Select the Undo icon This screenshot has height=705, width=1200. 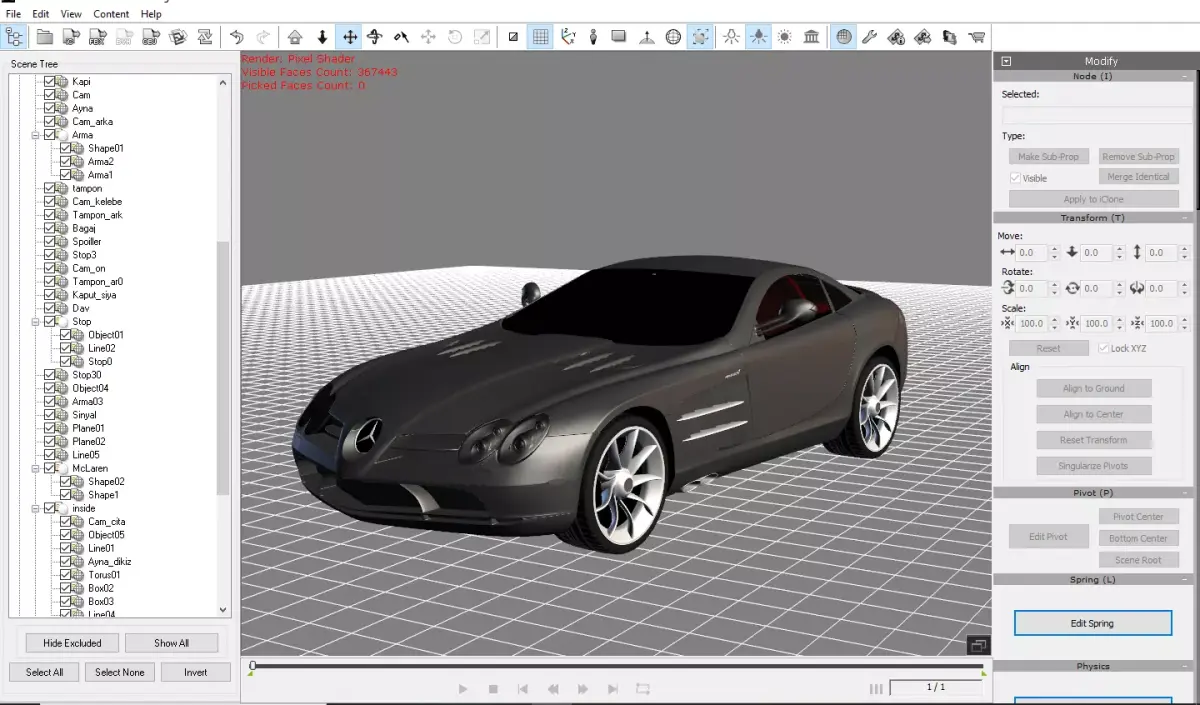pos(237,36)
